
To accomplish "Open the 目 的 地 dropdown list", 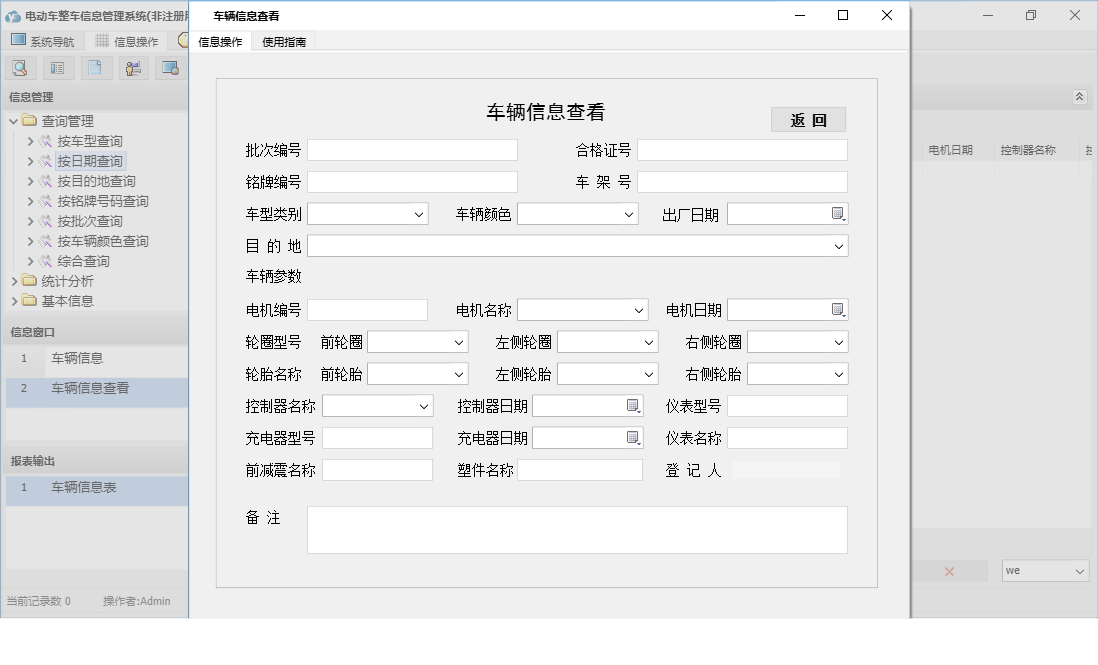I will click(839, 245).
